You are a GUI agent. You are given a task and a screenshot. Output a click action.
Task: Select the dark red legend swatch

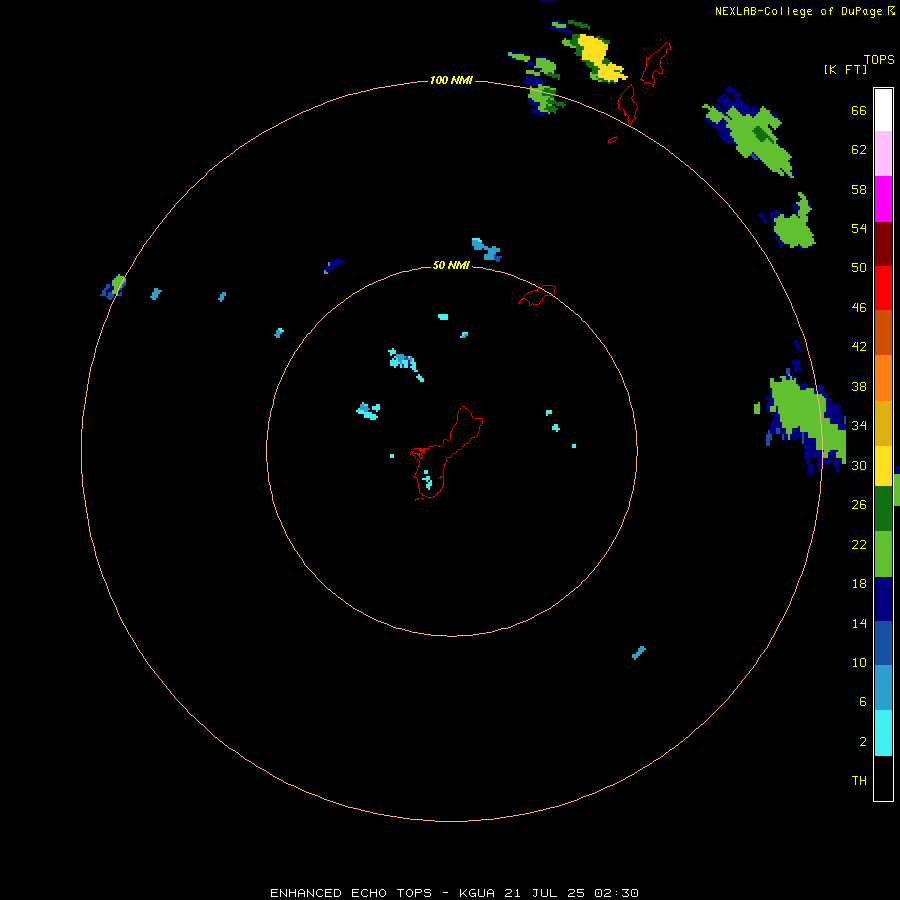(883, 244)
